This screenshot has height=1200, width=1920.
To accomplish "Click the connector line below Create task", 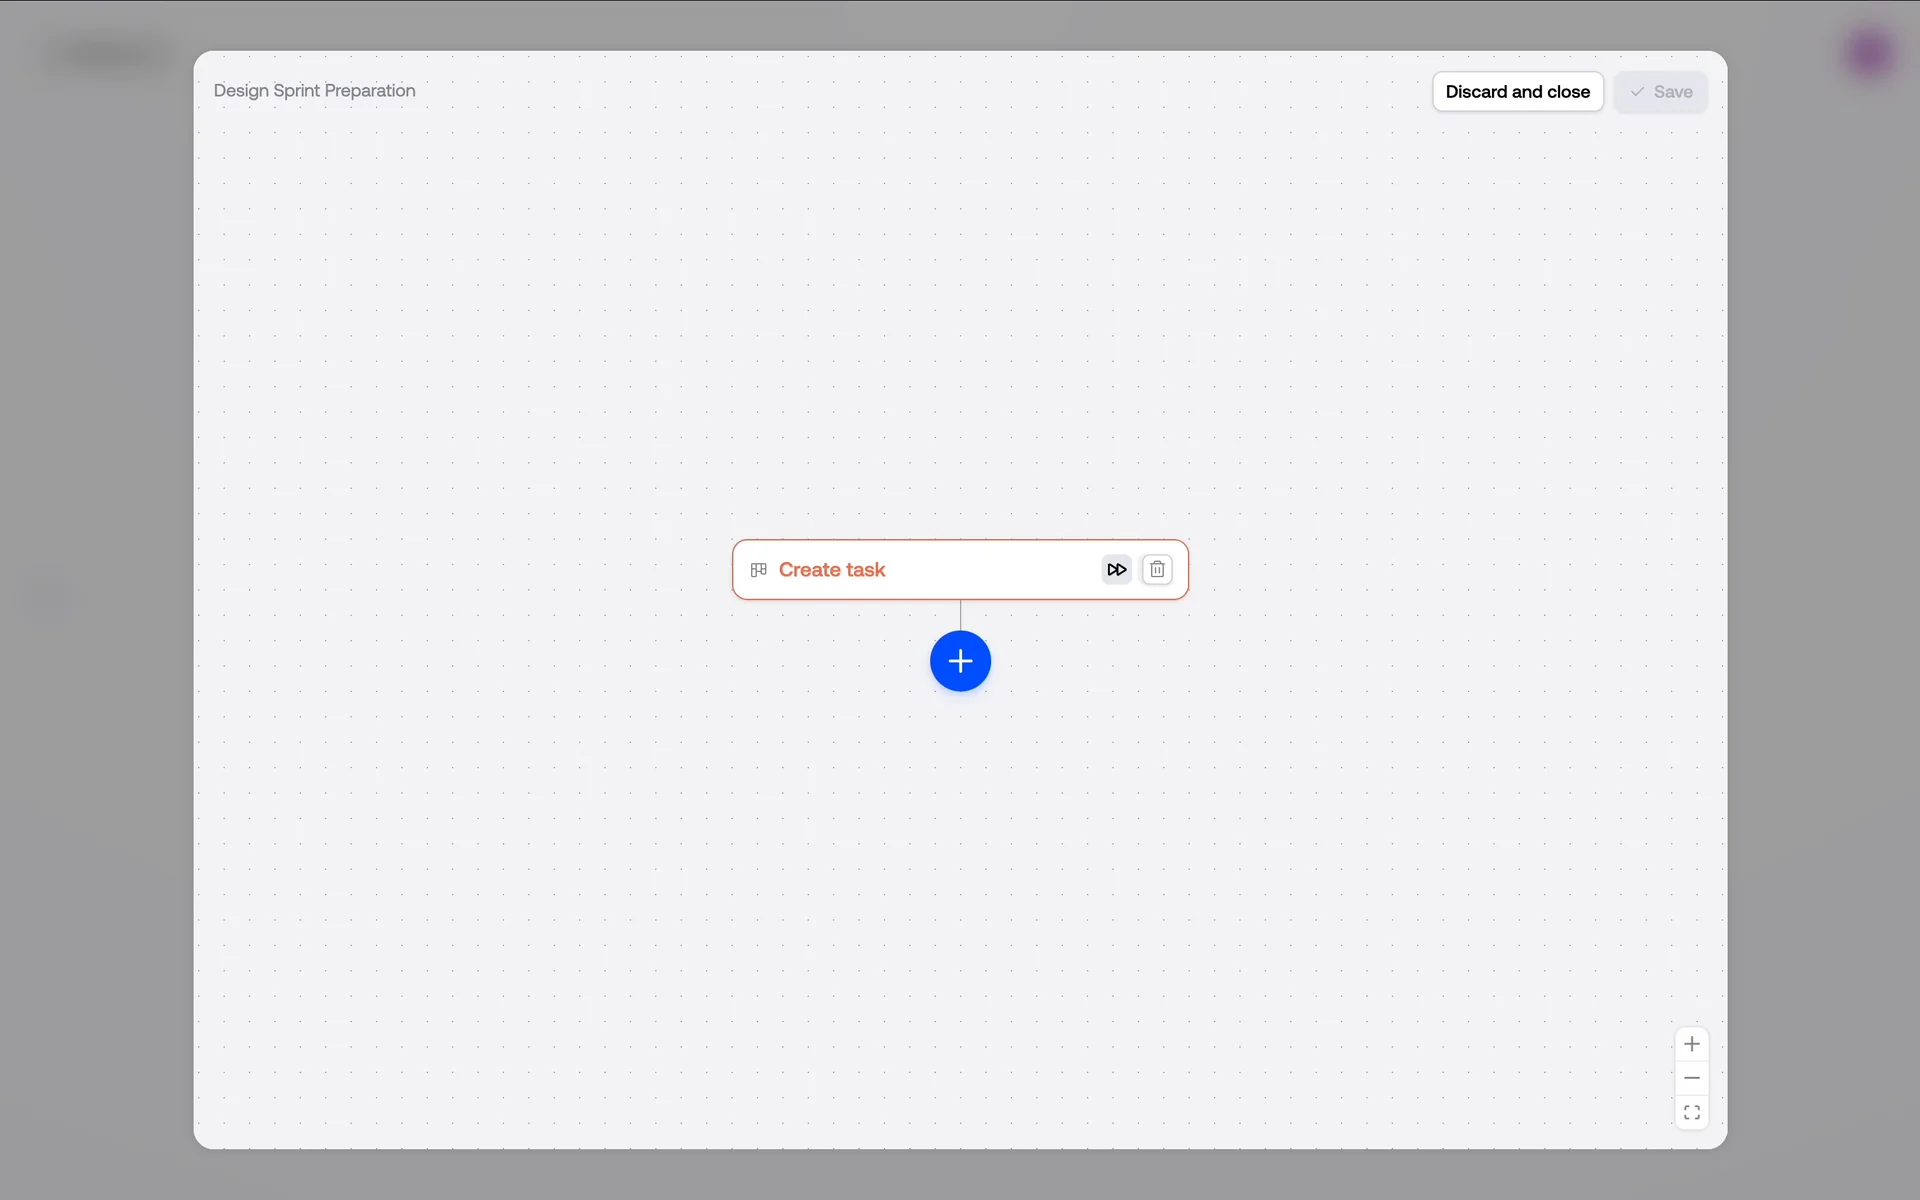I will click(x=960, y=615).
